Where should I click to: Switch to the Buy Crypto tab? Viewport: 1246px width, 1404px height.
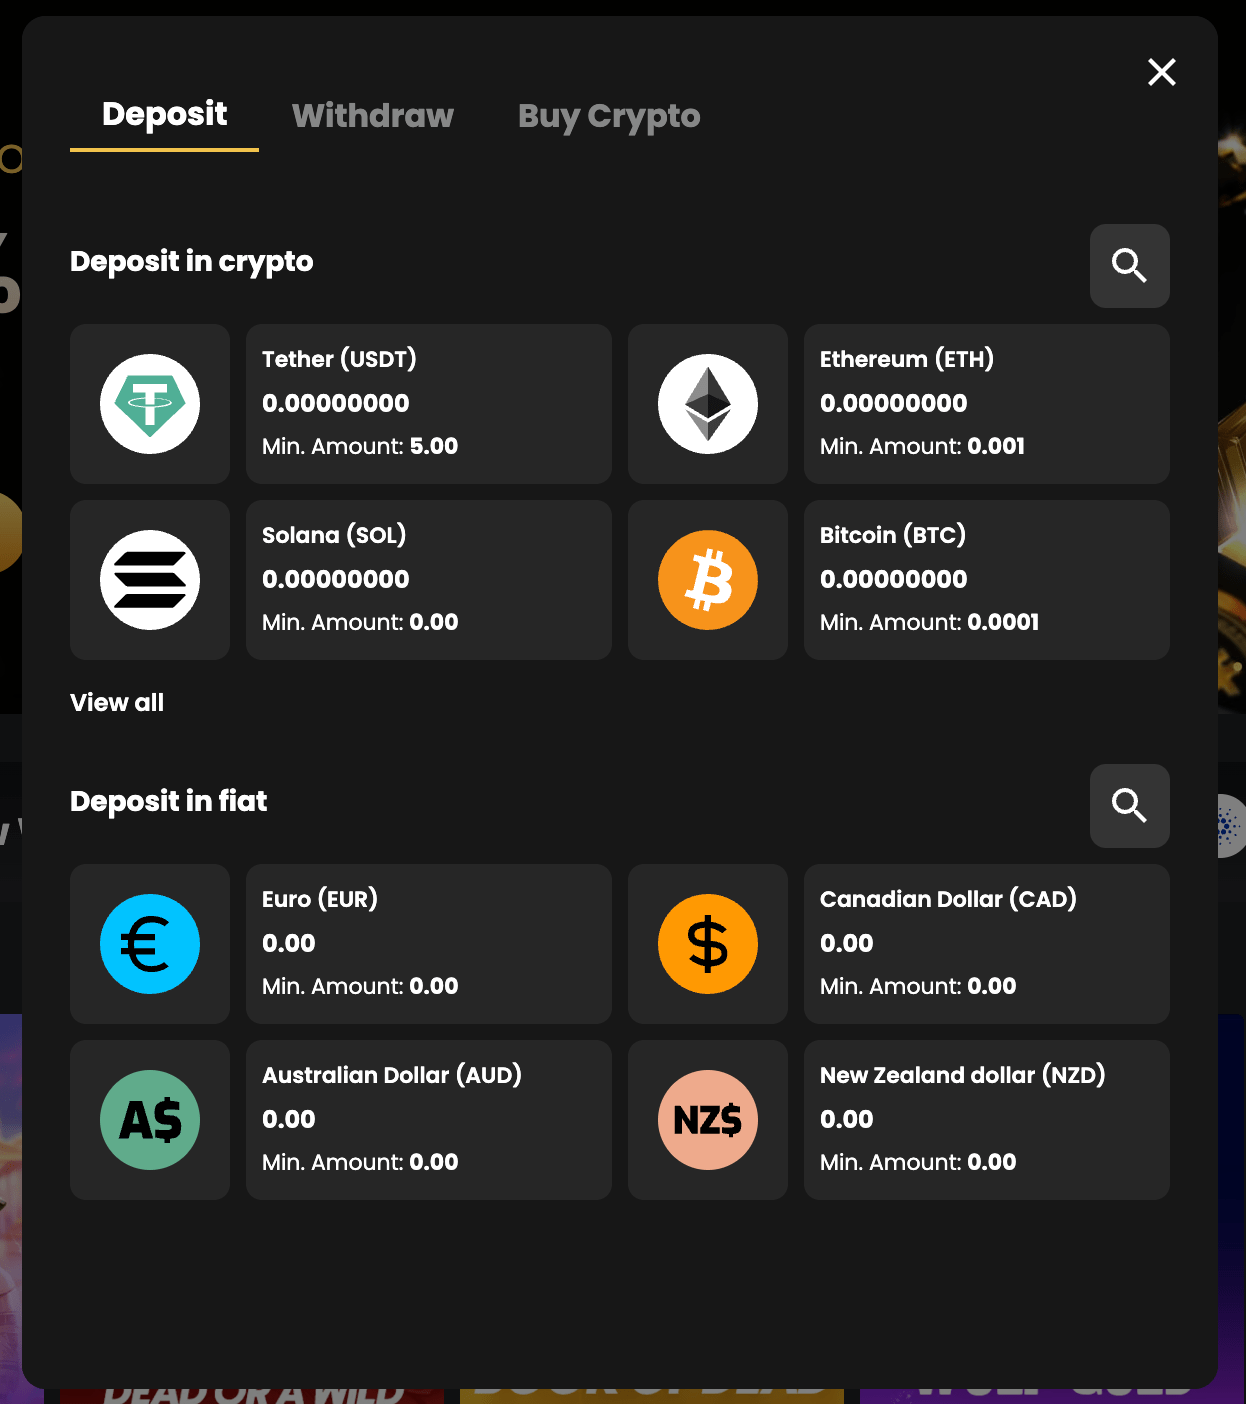(x=608, y=116)
